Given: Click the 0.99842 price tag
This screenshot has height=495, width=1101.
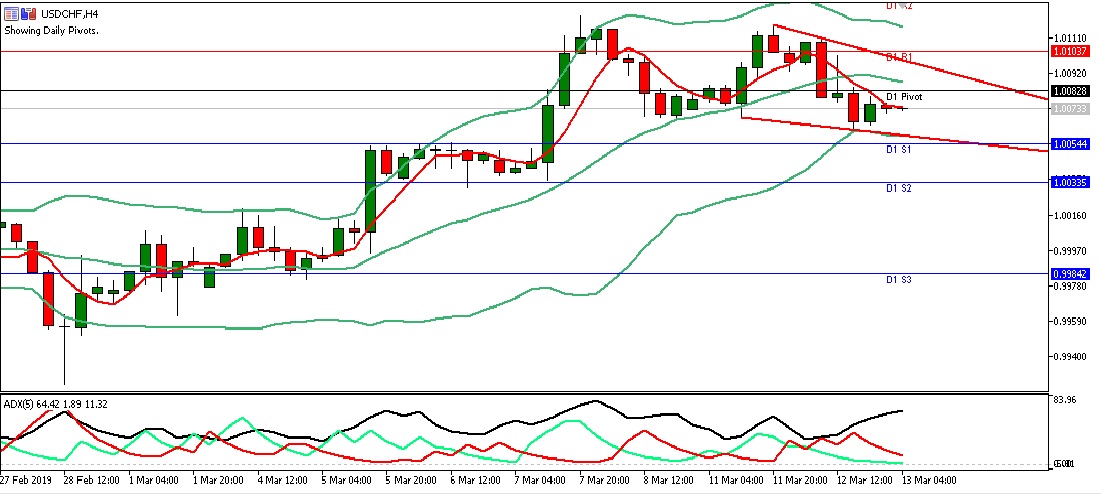Looking at the screenshot, I should click(1072, 273).
